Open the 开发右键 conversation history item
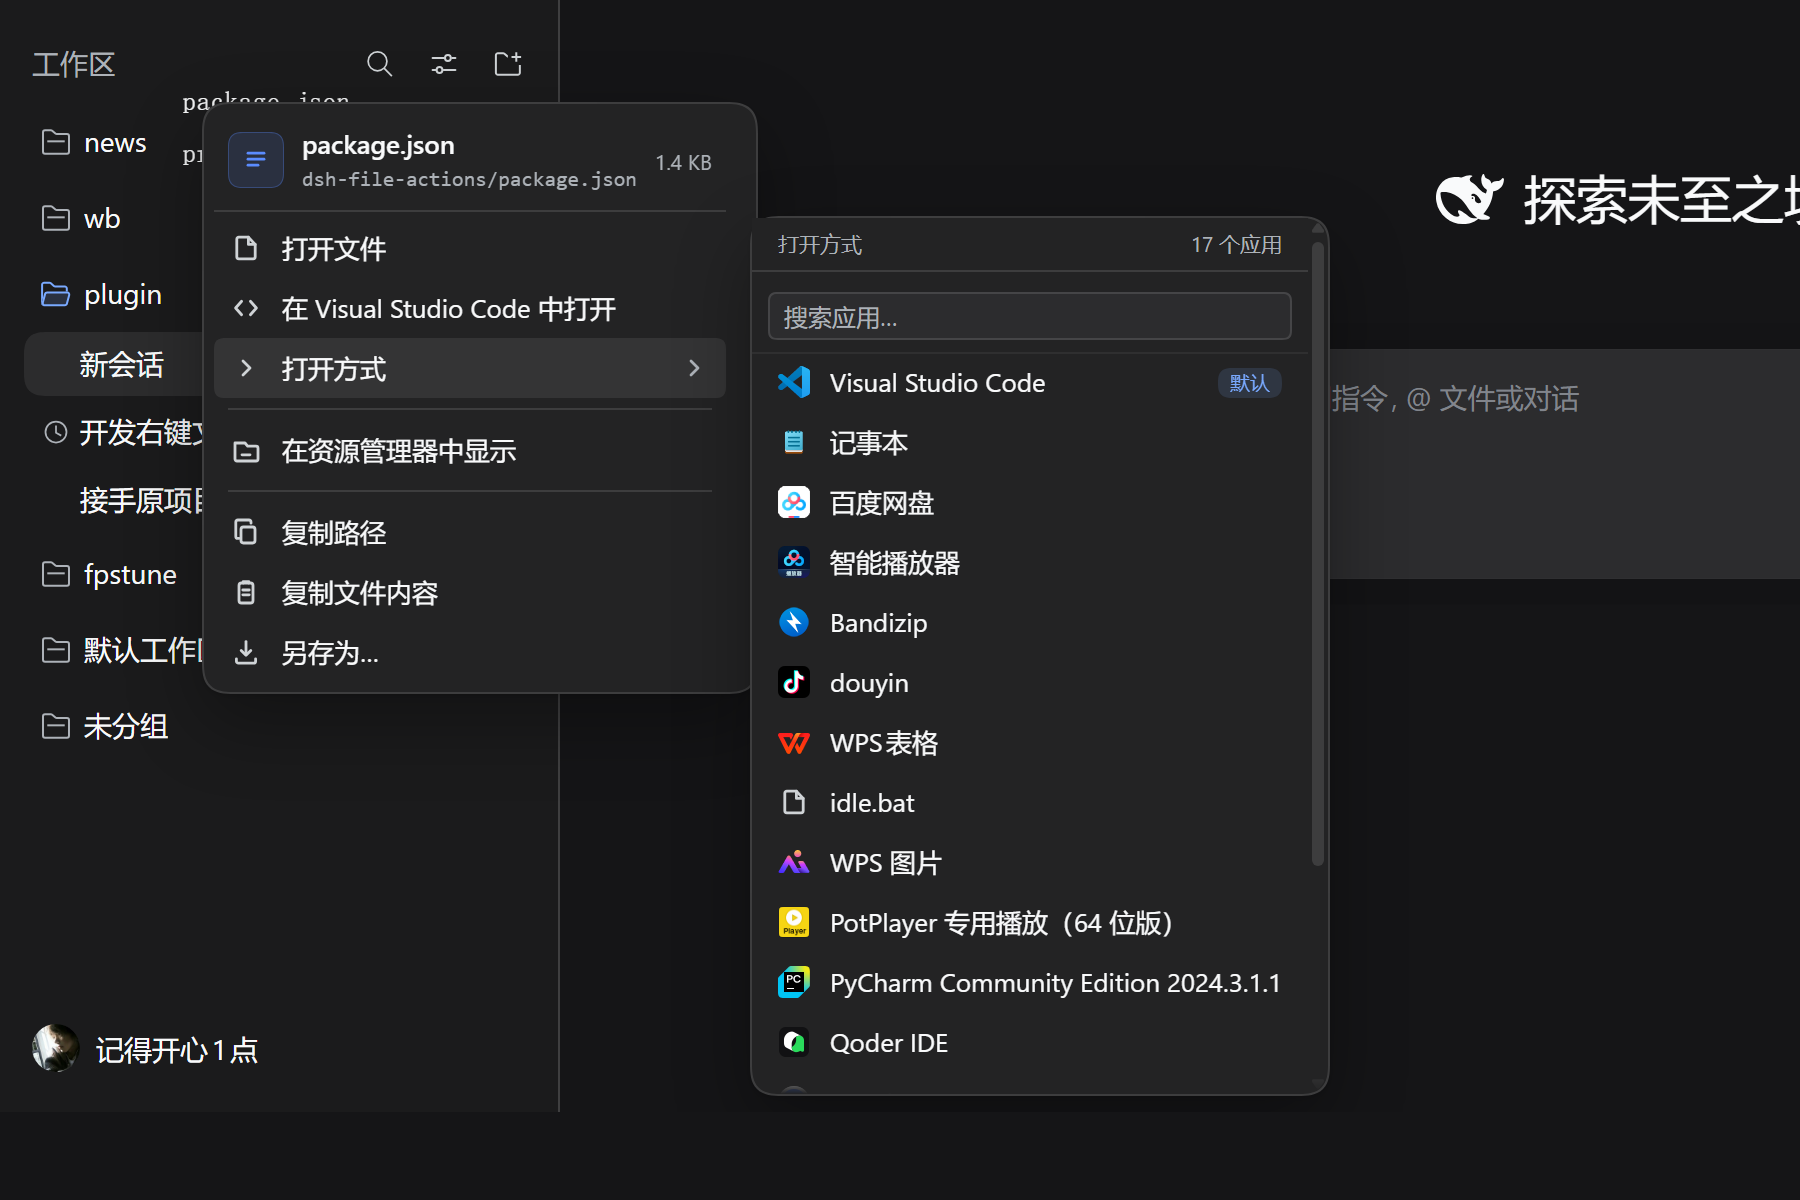This screenshot has width=1800, height=1200. (123, 432)
